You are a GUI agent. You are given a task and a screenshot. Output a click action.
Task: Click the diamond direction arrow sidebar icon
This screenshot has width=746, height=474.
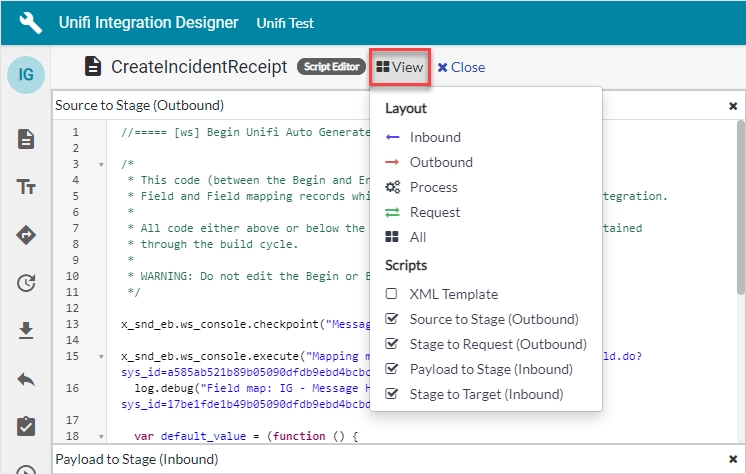26,235
